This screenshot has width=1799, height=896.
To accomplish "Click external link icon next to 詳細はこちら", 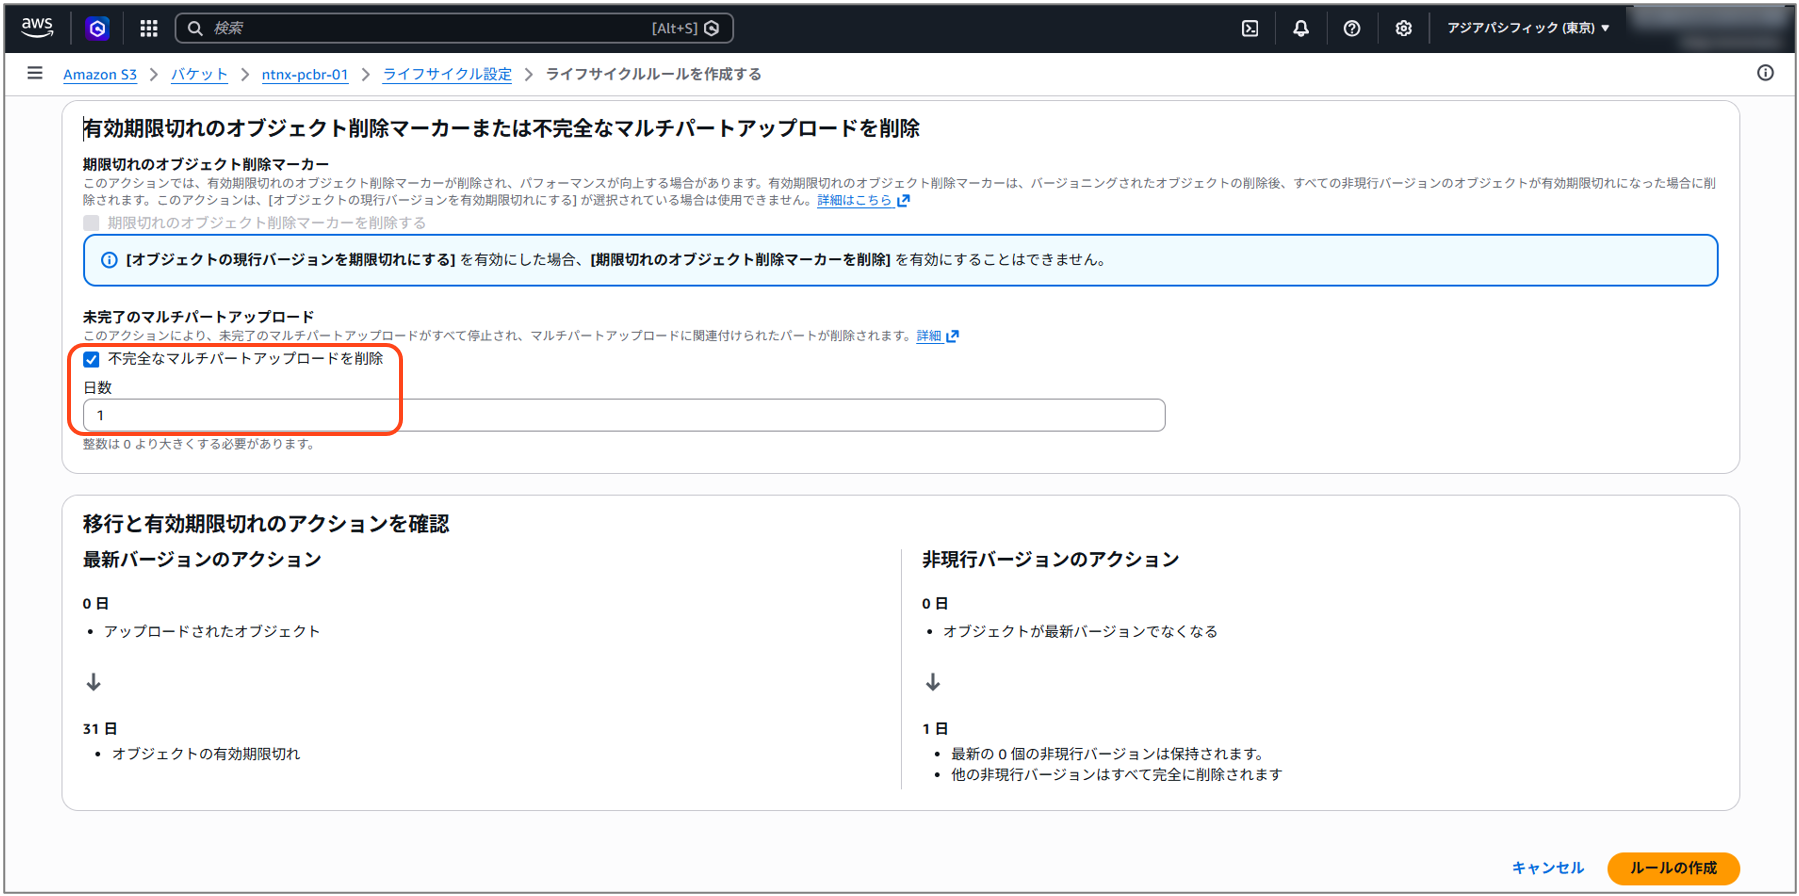I will [904, 200].
